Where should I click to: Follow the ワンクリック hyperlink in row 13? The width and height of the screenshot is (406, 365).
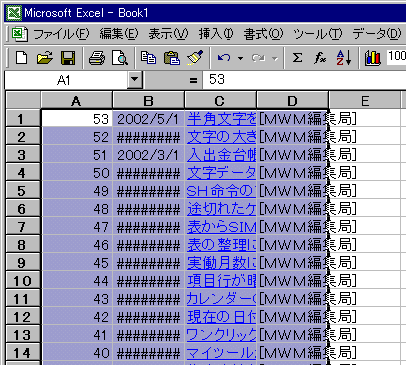(221, 335)
